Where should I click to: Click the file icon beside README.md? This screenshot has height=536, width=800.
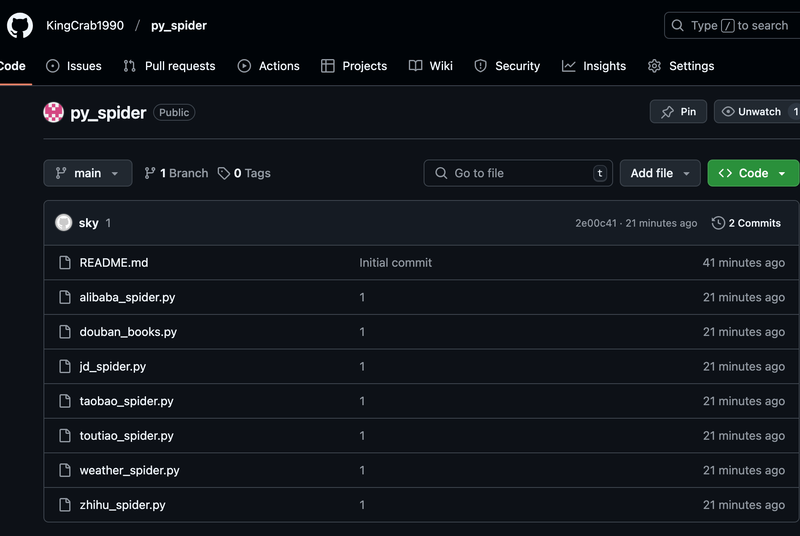pyautogui.click(x=65, y=263)
